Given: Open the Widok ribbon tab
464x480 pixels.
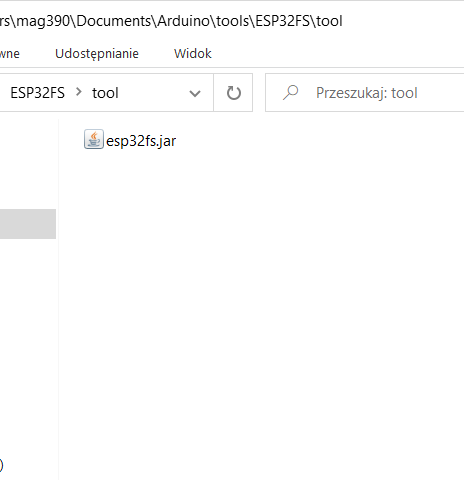Looking at the screenshot, I should [x=193, y=54].
